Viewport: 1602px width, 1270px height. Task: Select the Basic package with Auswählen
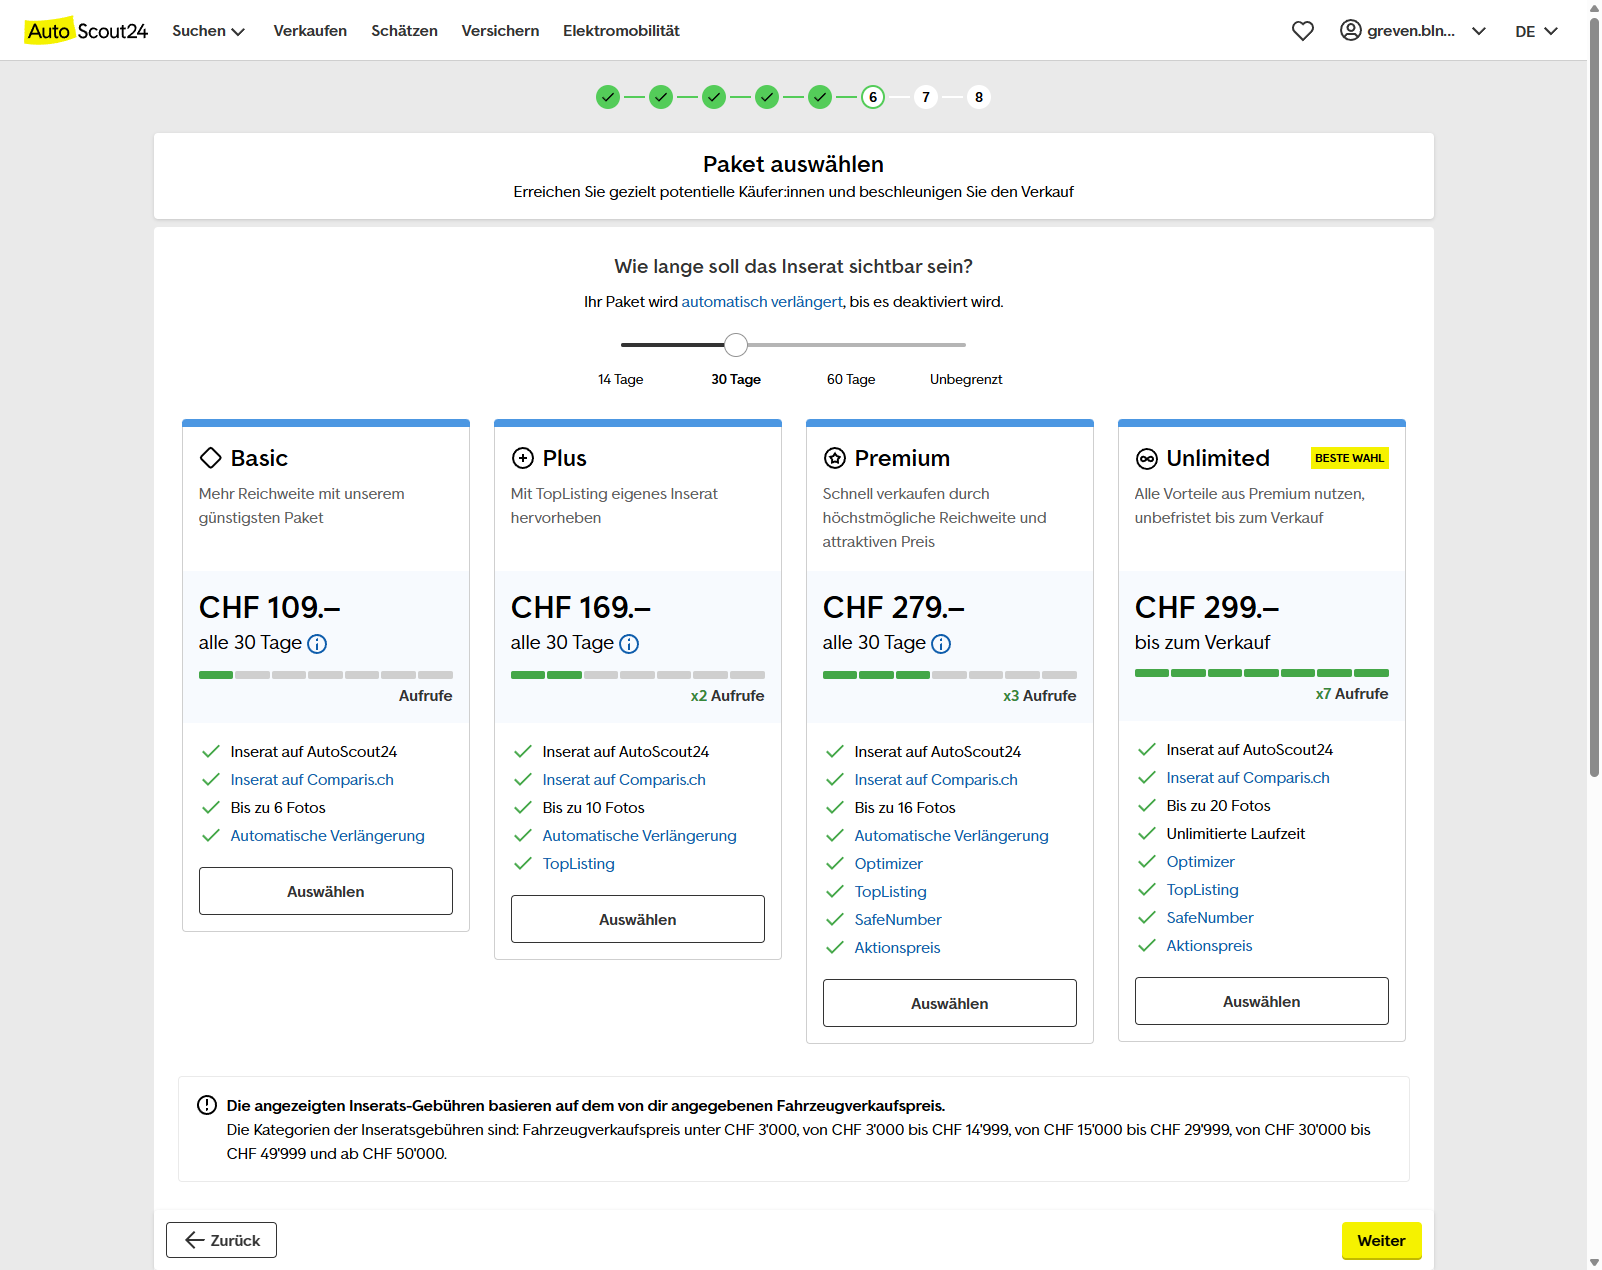pos(326,891)
